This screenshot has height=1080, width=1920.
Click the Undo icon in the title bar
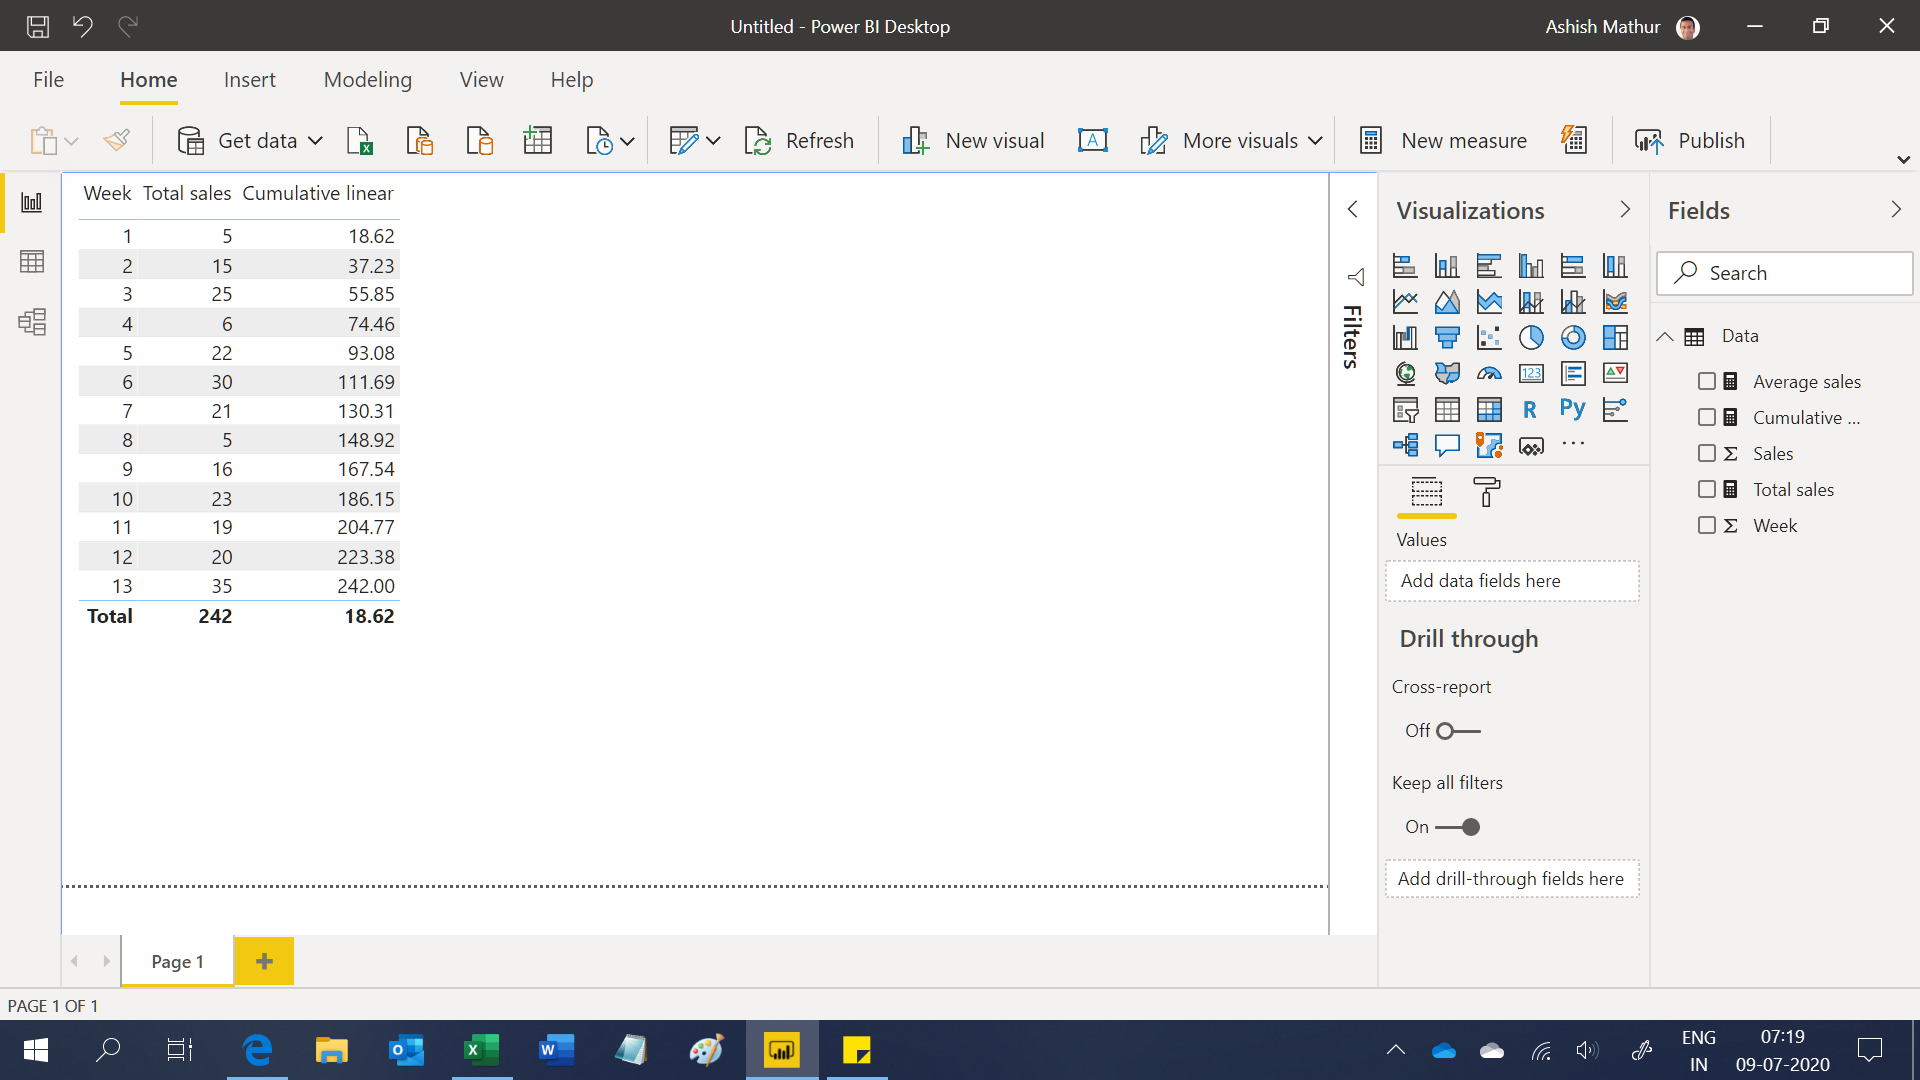83,26
